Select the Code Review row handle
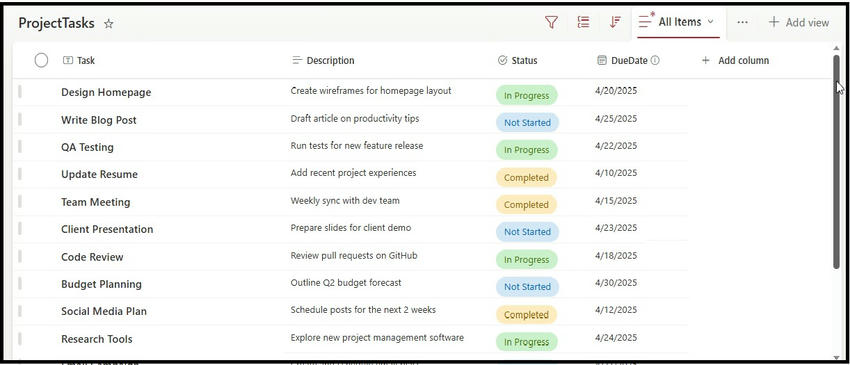Image resolution: width=850 pixels, height=365 pixels. (x=20, y=257)
